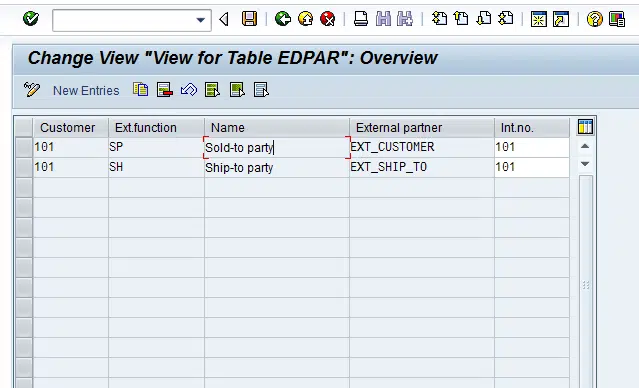Viewport: 639px width, 388px height.
Task: Click the Find binoculars icon
Action: click(383, 19)
